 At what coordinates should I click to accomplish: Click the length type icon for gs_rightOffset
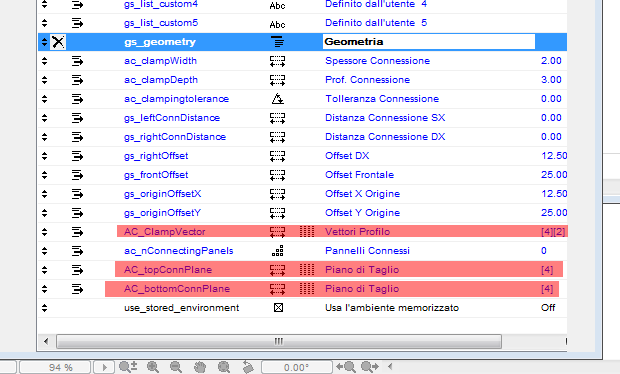click(278, 156)
